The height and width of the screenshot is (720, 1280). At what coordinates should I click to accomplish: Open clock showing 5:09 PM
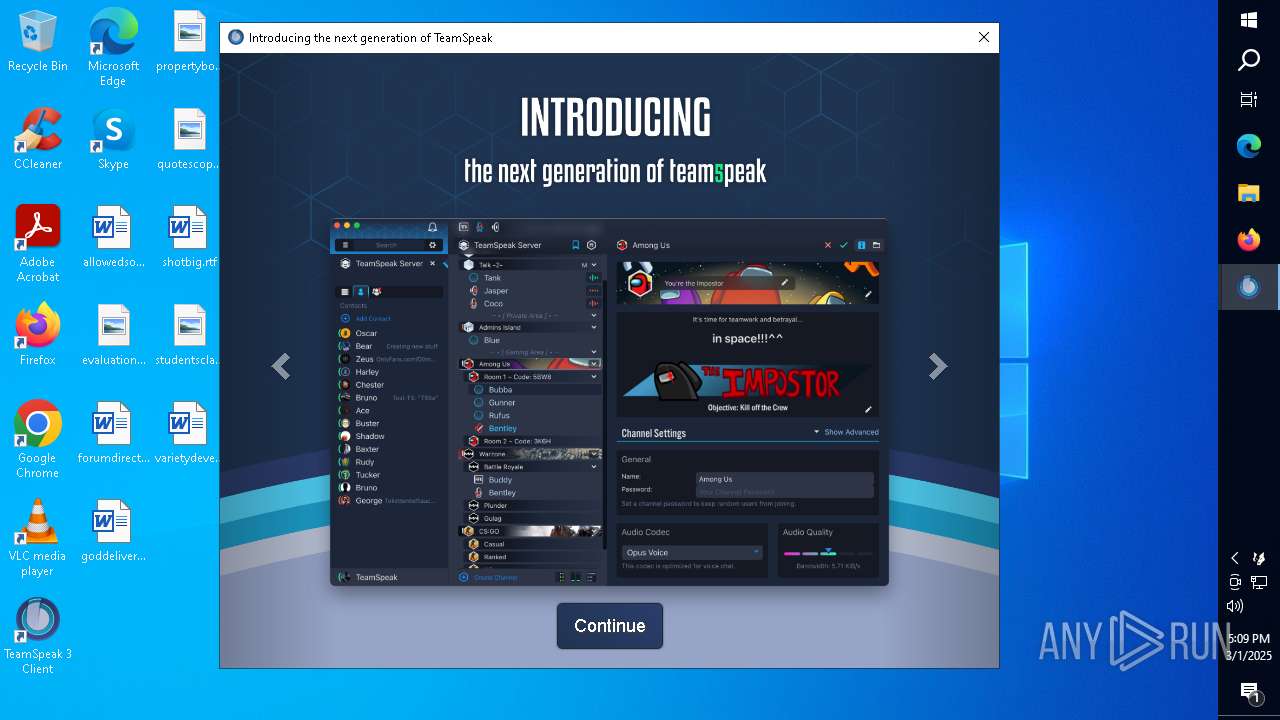[1248, 647]
